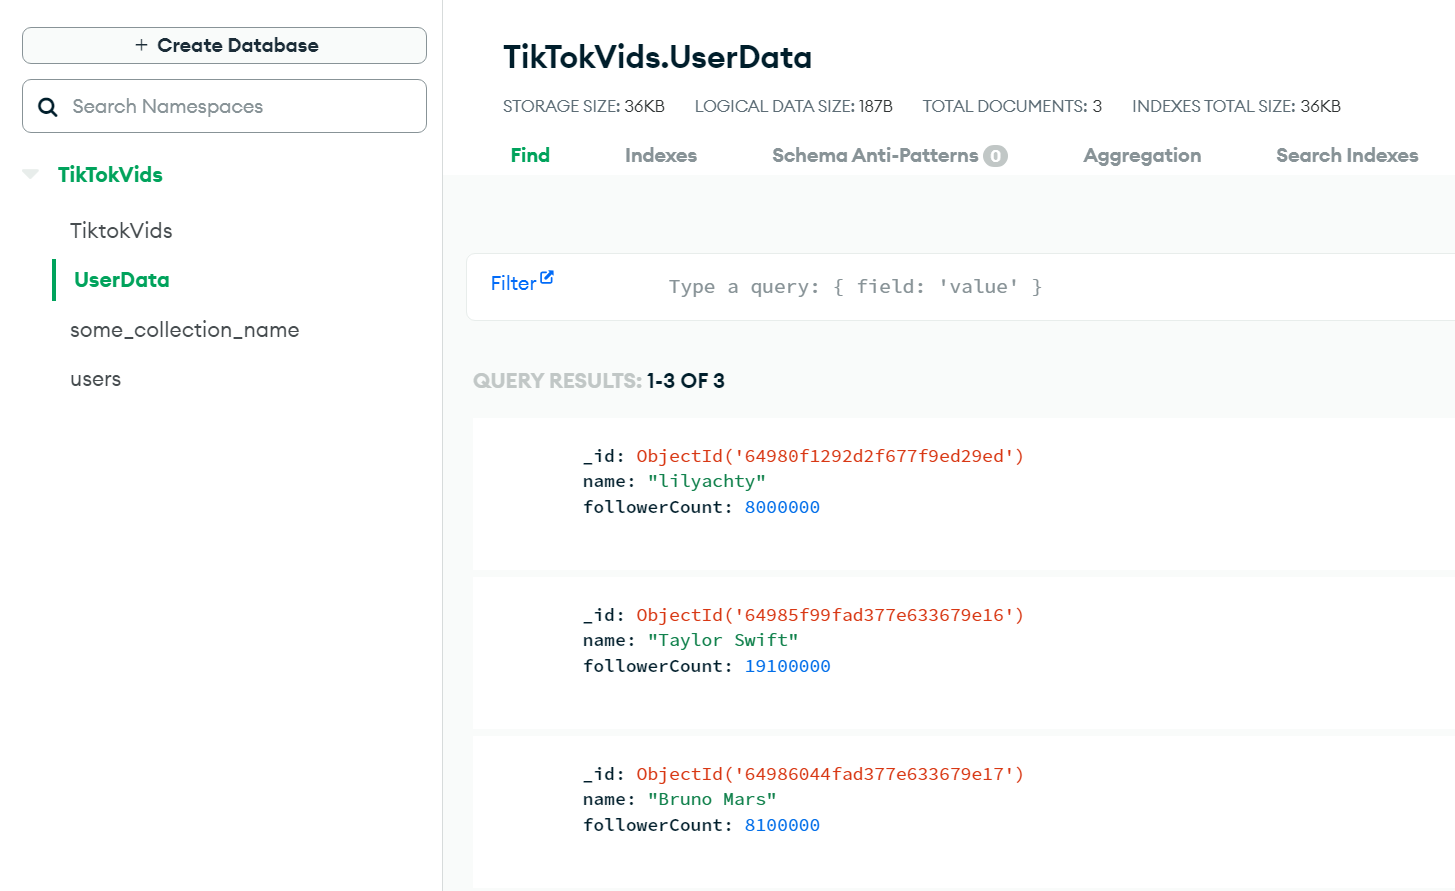This screenshot has height=891, width=1455.
Task: Click the lilyachty document entry
Action: [964, 494]
